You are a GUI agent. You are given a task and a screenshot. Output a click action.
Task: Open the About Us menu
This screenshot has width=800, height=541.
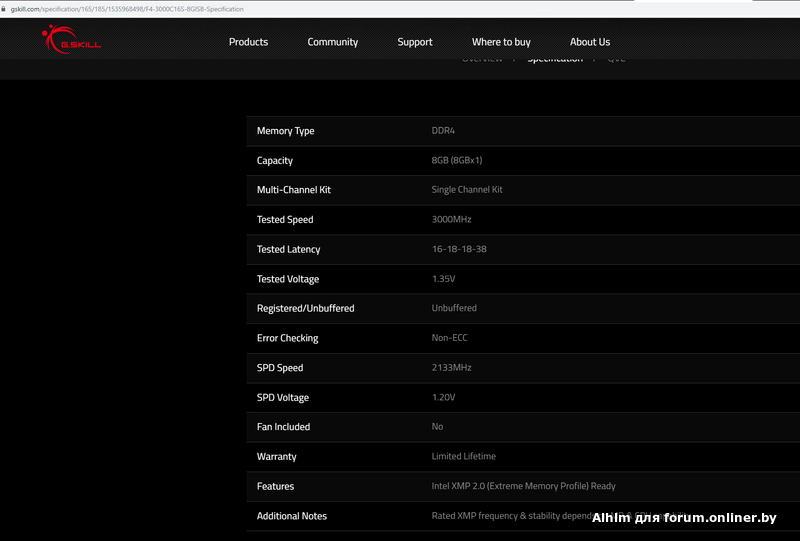(589, 42)
